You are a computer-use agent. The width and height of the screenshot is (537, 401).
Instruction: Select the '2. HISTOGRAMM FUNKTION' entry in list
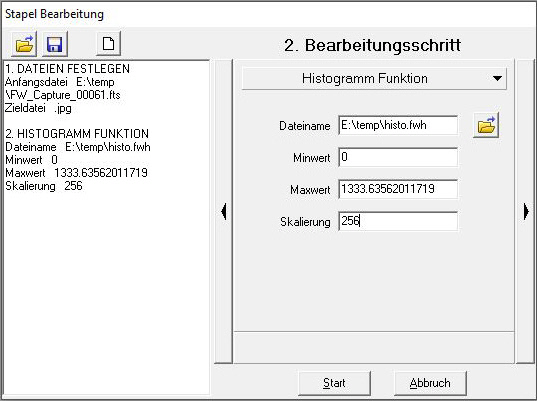pyautogui.click(x=77, y=134)
